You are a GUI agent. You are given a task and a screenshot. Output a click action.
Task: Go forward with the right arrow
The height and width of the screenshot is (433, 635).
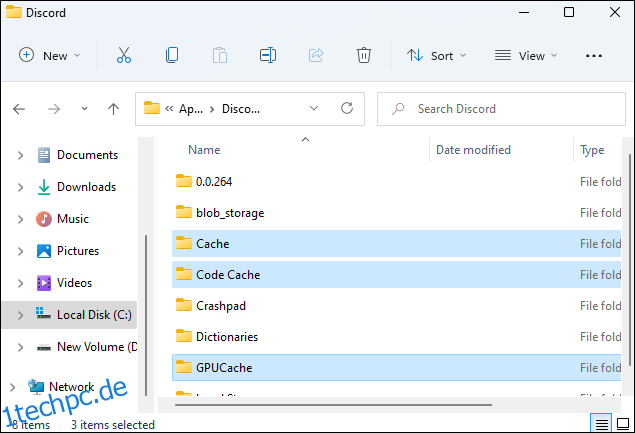click(x=54, y=109)
